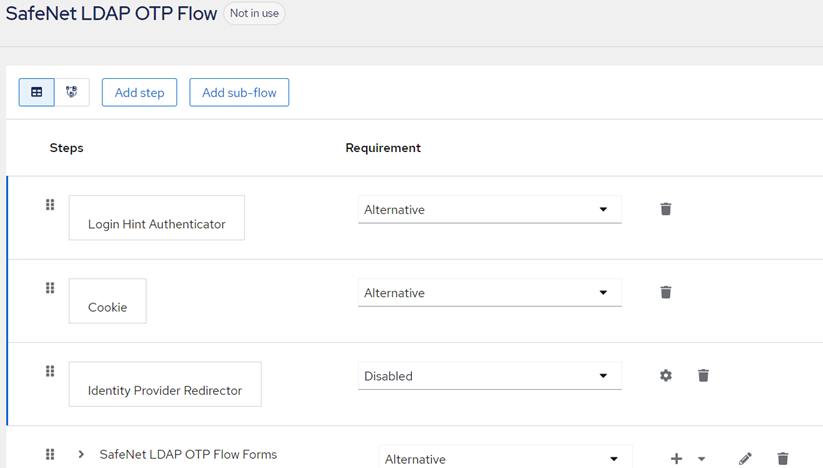Open Cookie requirement dropdown
Screen dimensions: 823x468
pyautogui.click(x=490, y=293)
